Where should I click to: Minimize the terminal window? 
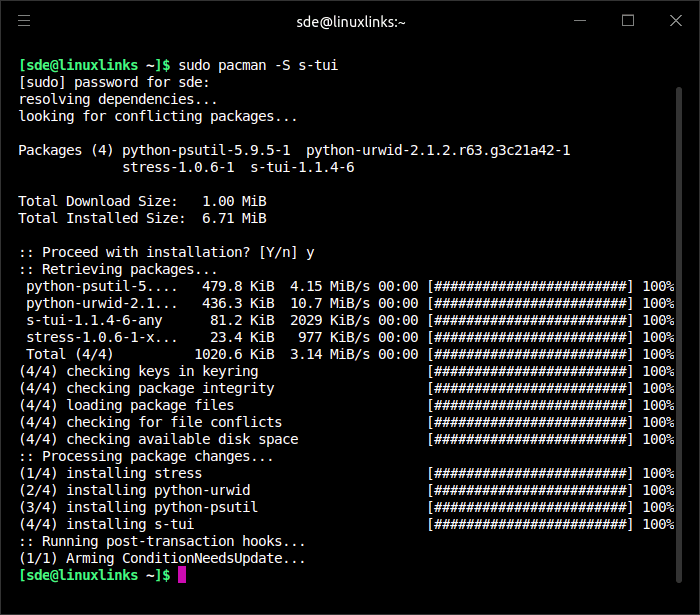point(580,21)
